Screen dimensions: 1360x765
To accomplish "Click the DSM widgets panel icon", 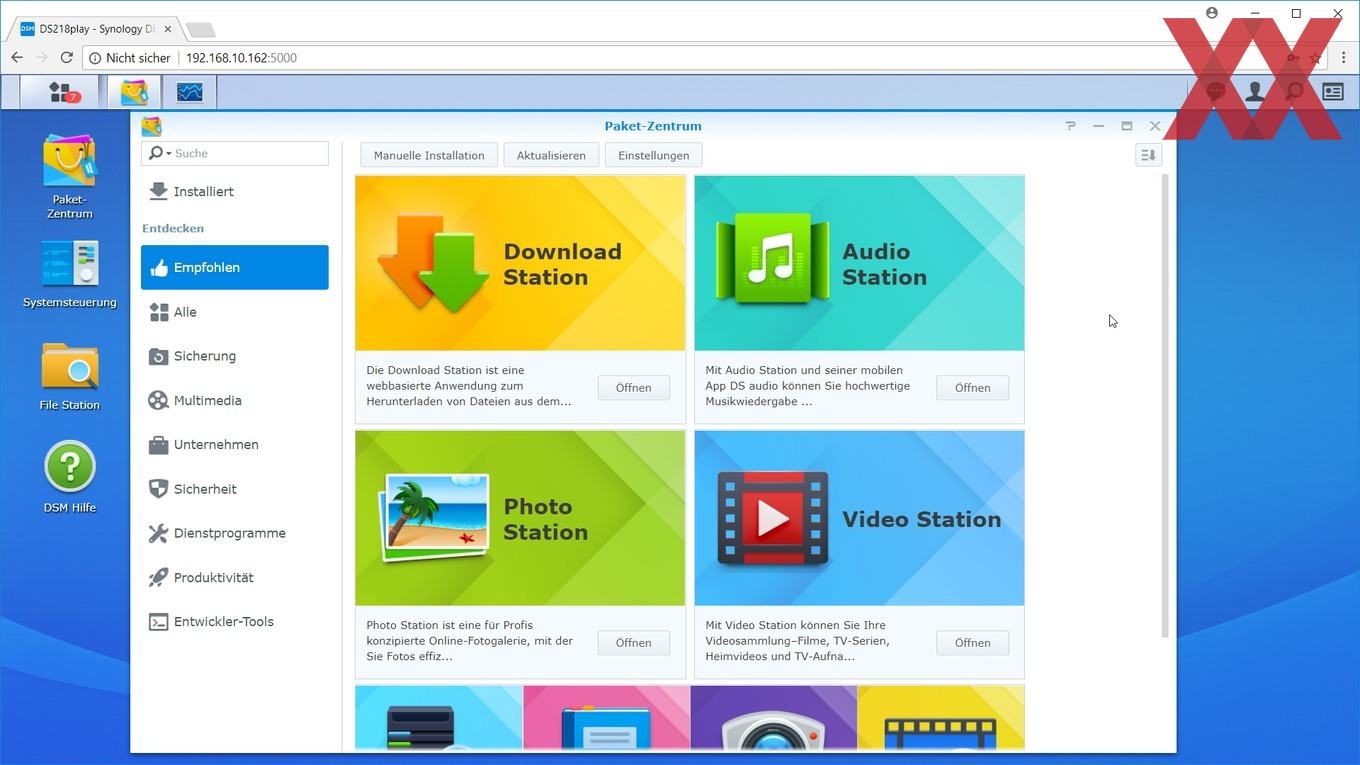I will (1333, 92).
